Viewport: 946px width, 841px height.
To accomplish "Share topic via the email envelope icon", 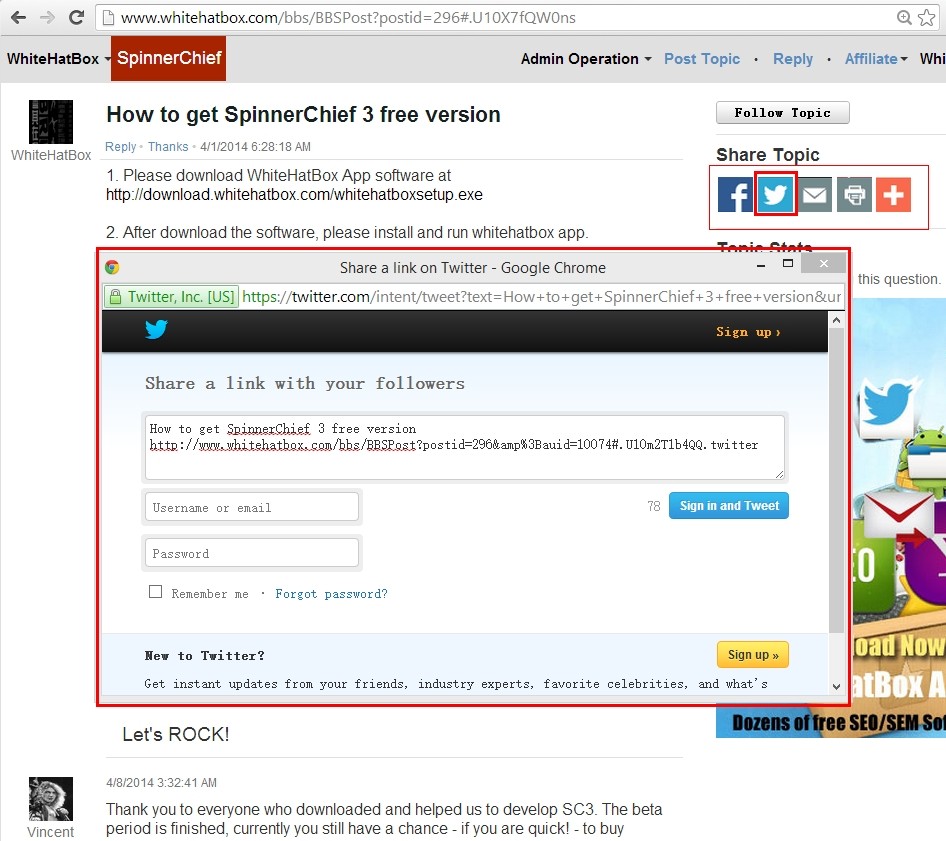I will (815, 194).
